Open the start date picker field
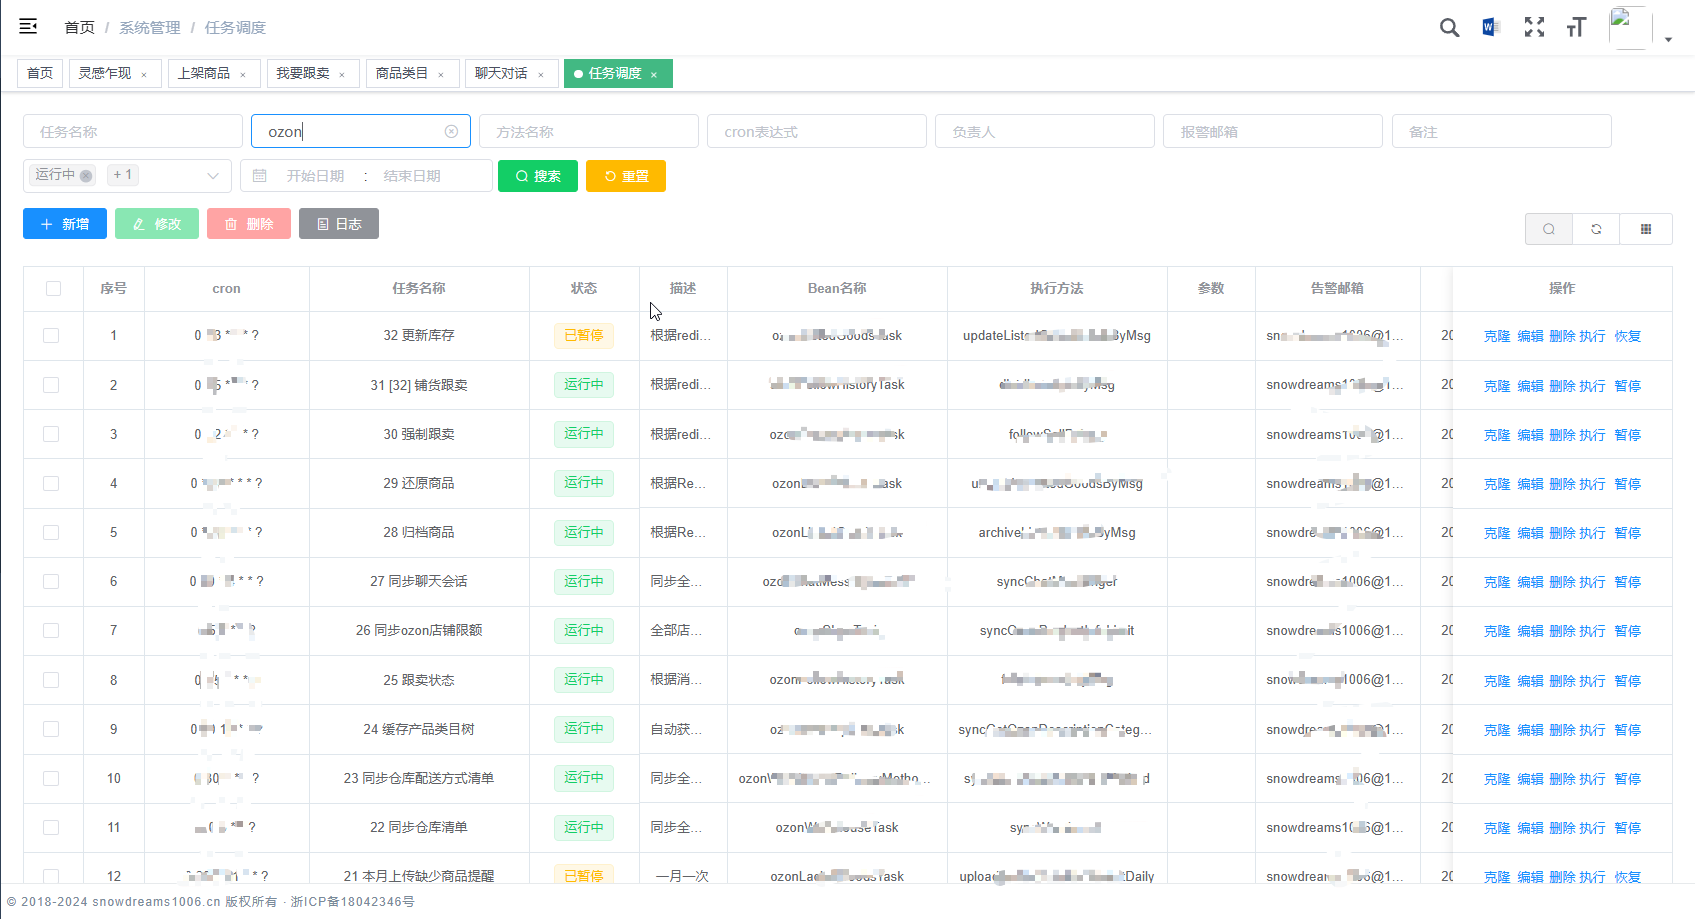 pyautogui.click(x=315, y=176)
